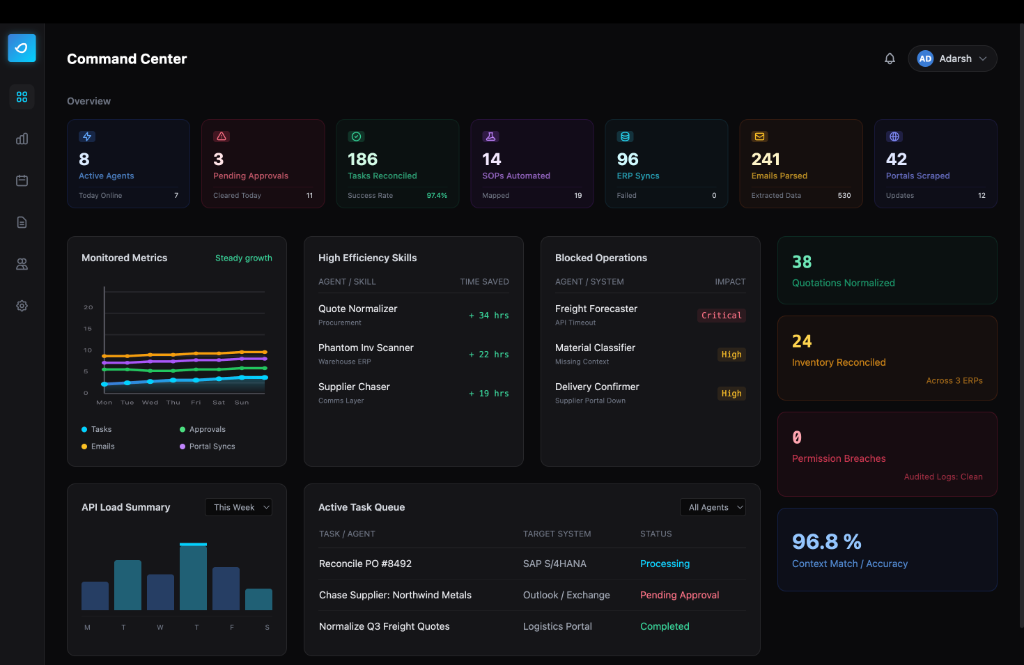Click the Steady growth label
The image size is (1024, 665).
[244, 258]
